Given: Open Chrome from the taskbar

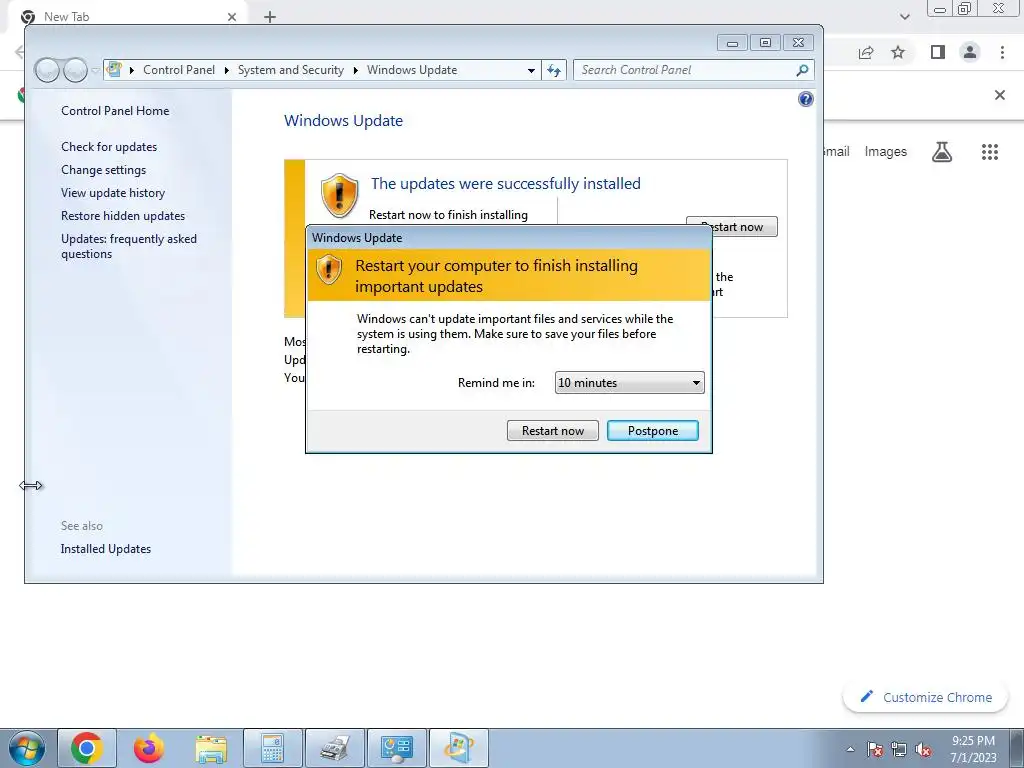Looking at the screenshot, I should coord(87,748).
